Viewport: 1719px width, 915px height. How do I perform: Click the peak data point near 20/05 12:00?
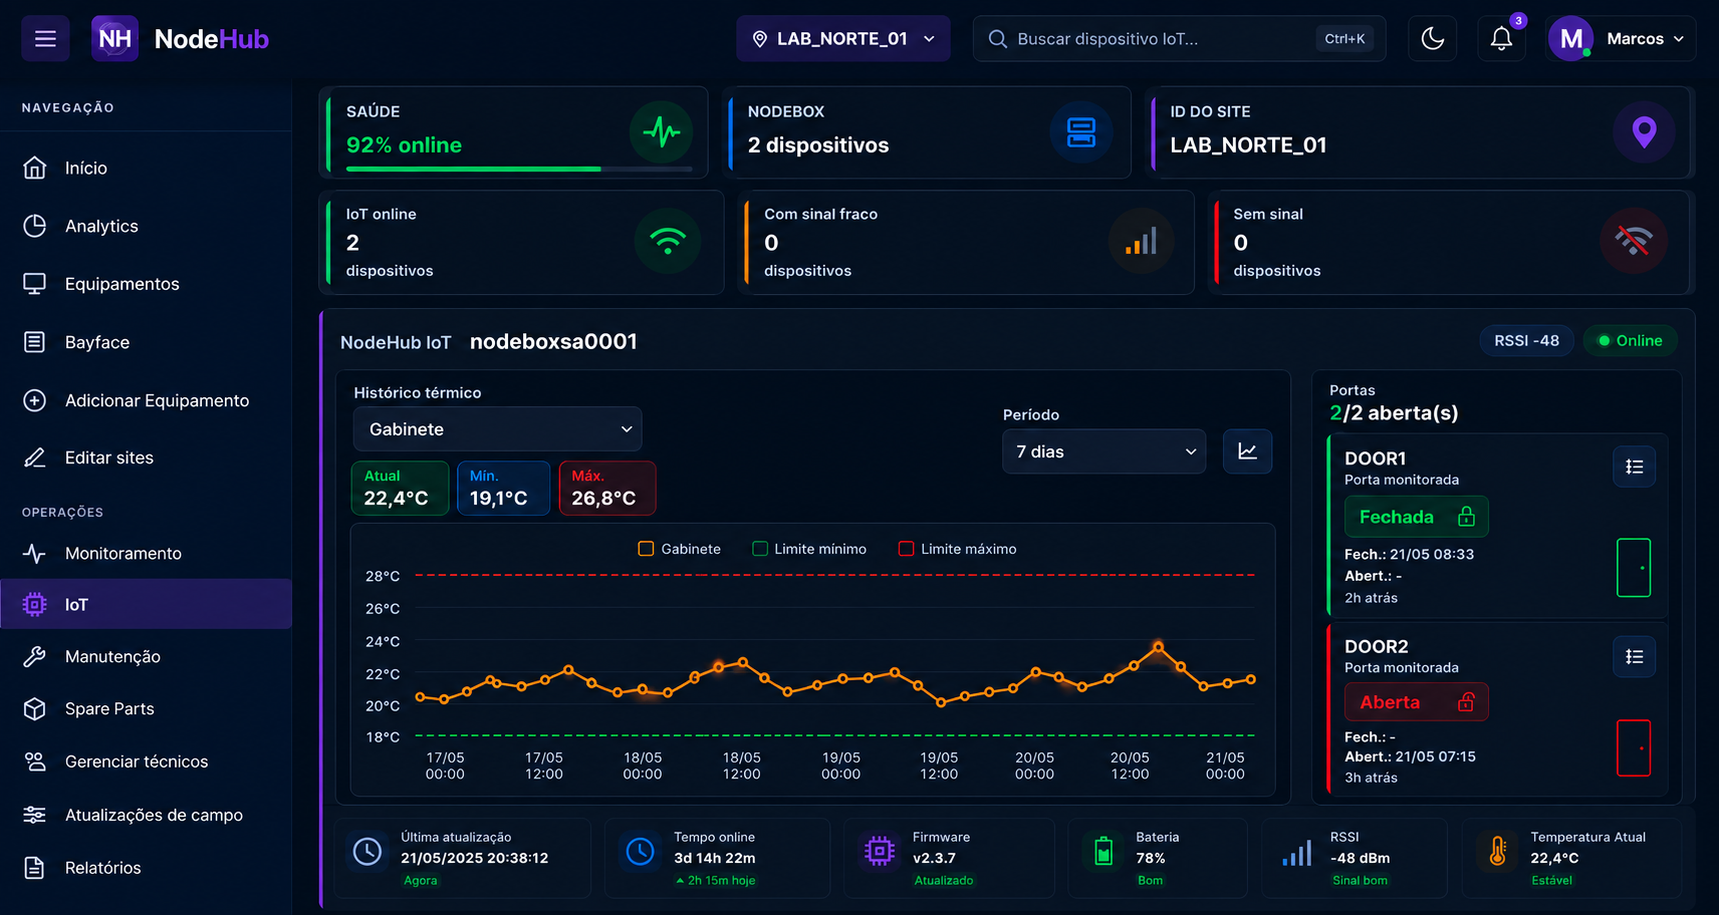[x=1158, y=648]
